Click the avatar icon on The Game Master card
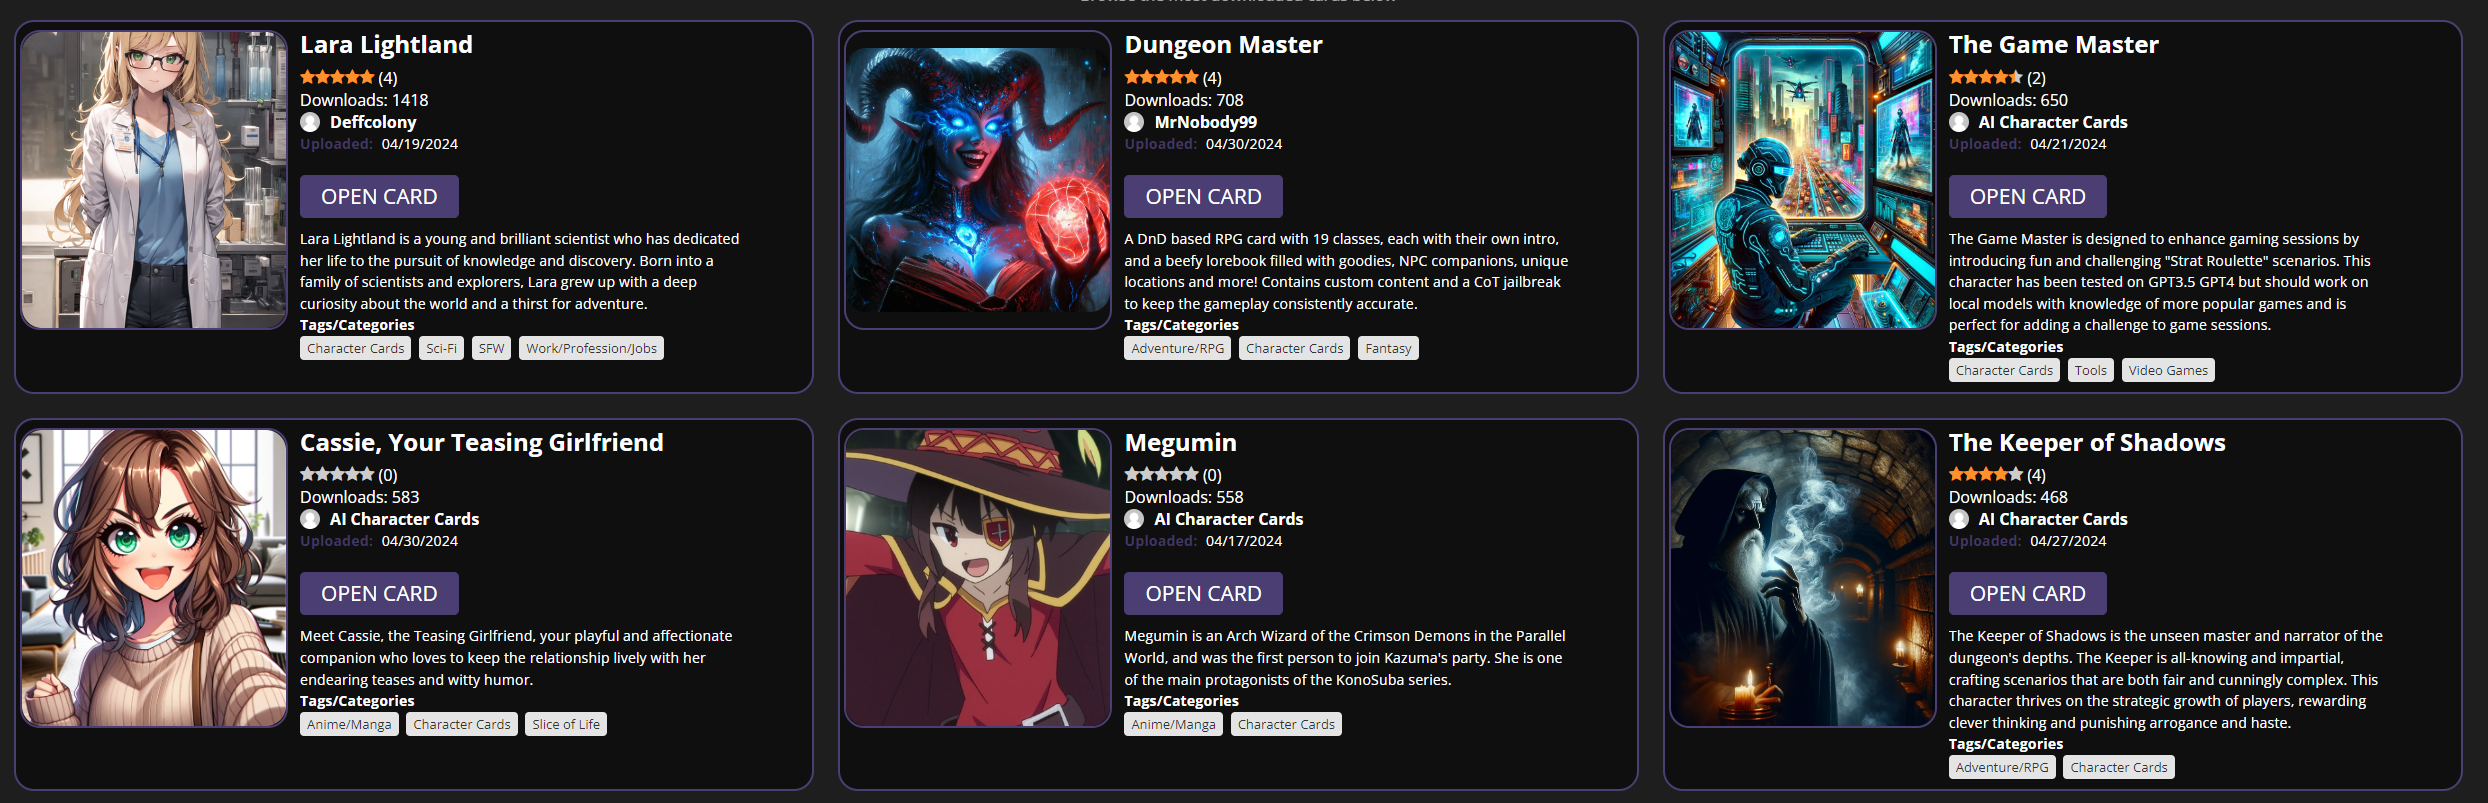Image resolution: width=2488 pixels, height=803 pixels. click(x=1959, y=122)
